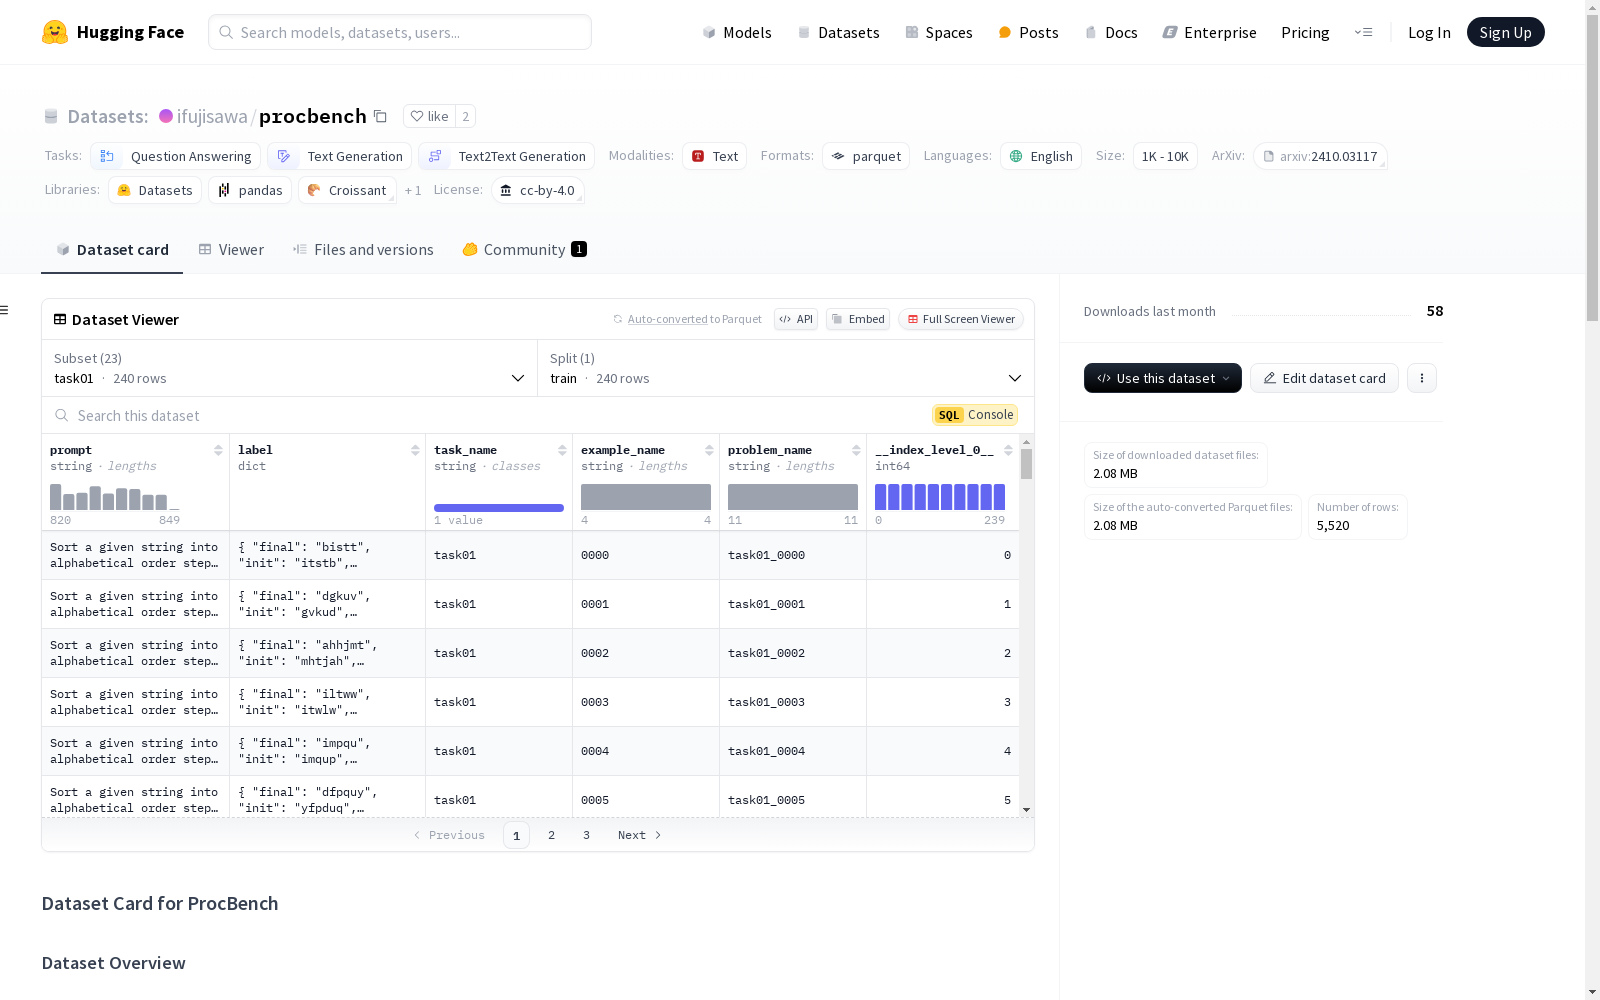
Task: Go to Datasets in the navbar
Action: pyautogui.click(x=839, y=32)
